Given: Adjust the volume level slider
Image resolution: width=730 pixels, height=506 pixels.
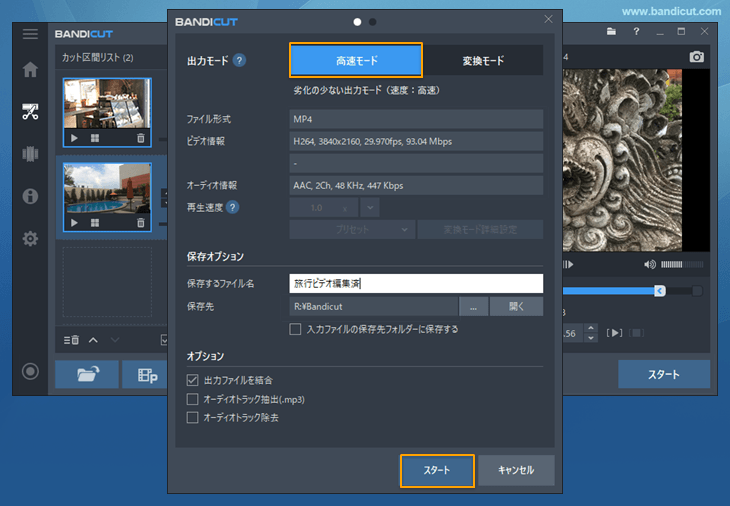Looking at the screenshot, I should click(x=682, y=264).
